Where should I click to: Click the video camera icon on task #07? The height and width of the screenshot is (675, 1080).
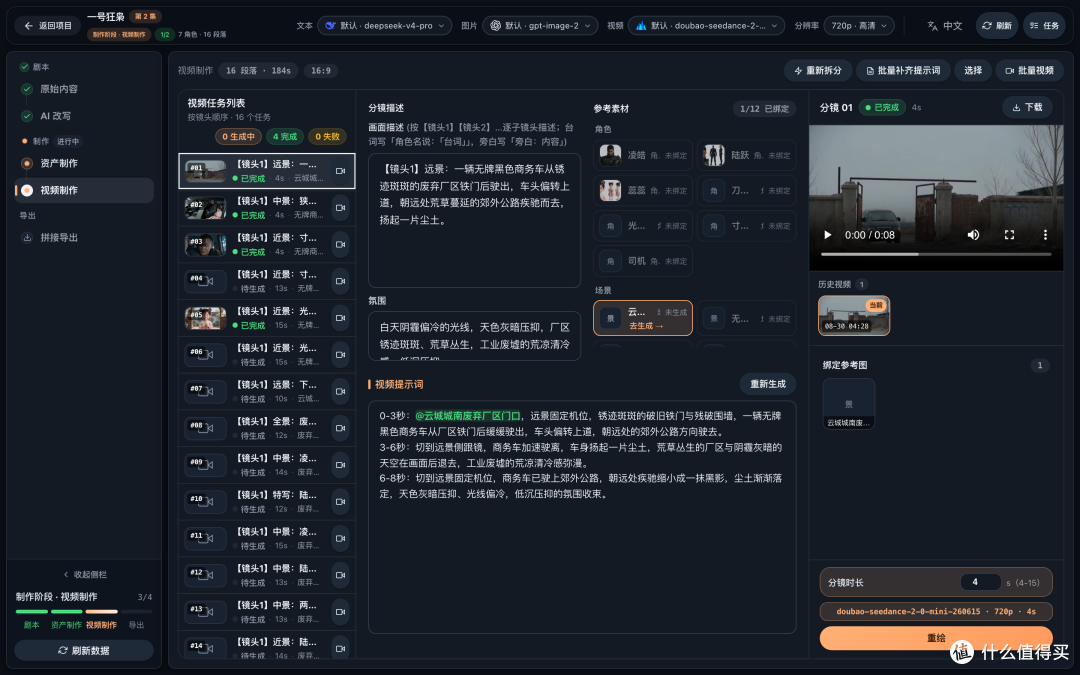pos(340,391)
